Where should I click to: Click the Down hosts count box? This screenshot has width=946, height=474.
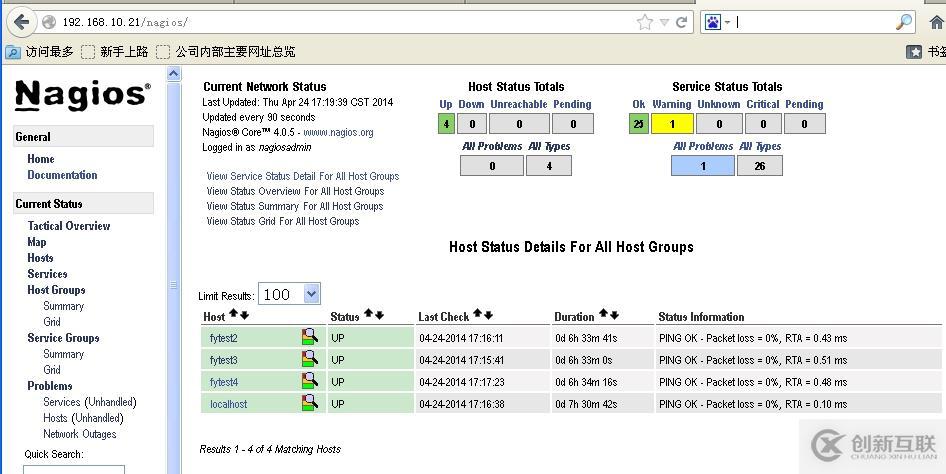point(472,124)
